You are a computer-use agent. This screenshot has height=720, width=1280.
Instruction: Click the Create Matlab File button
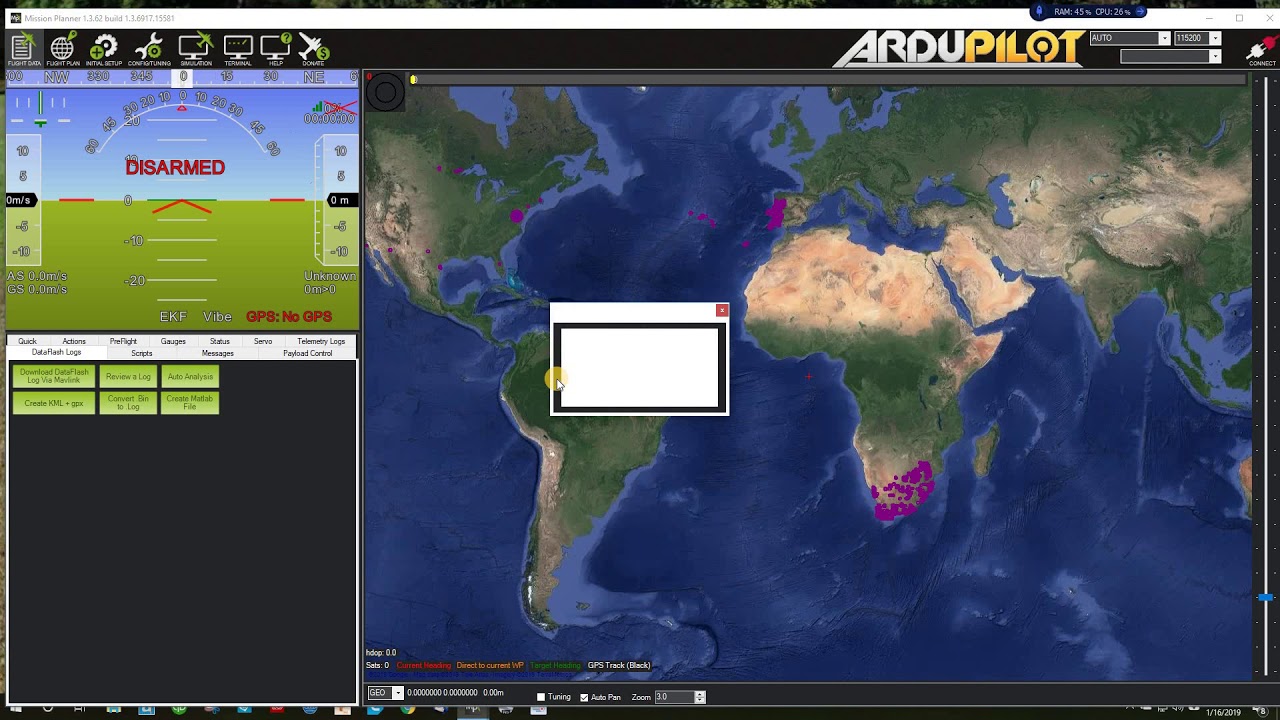tap(190, 403)
